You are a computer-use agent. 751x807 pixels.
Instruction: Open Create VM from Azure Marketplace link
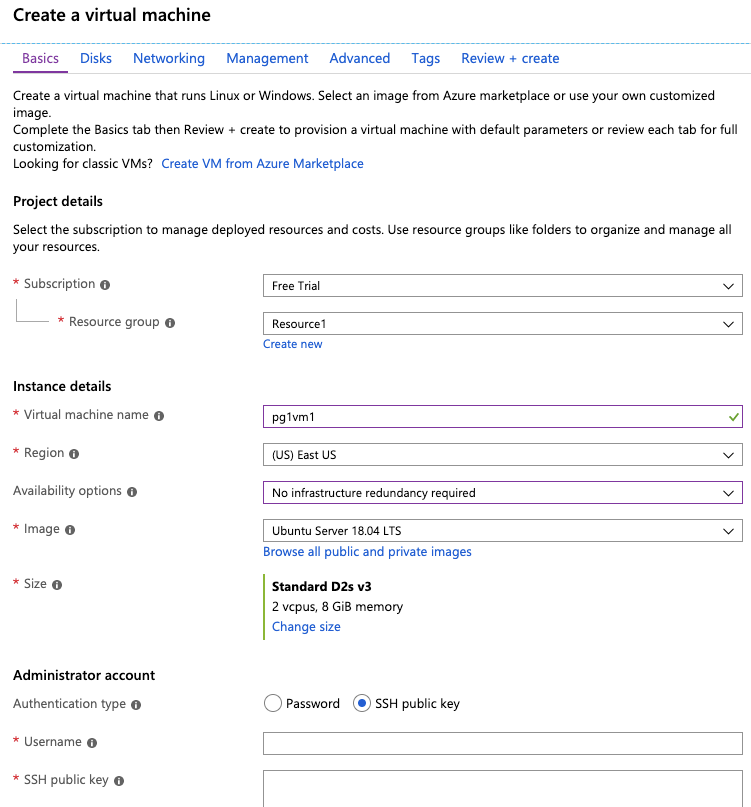point(263,164)
